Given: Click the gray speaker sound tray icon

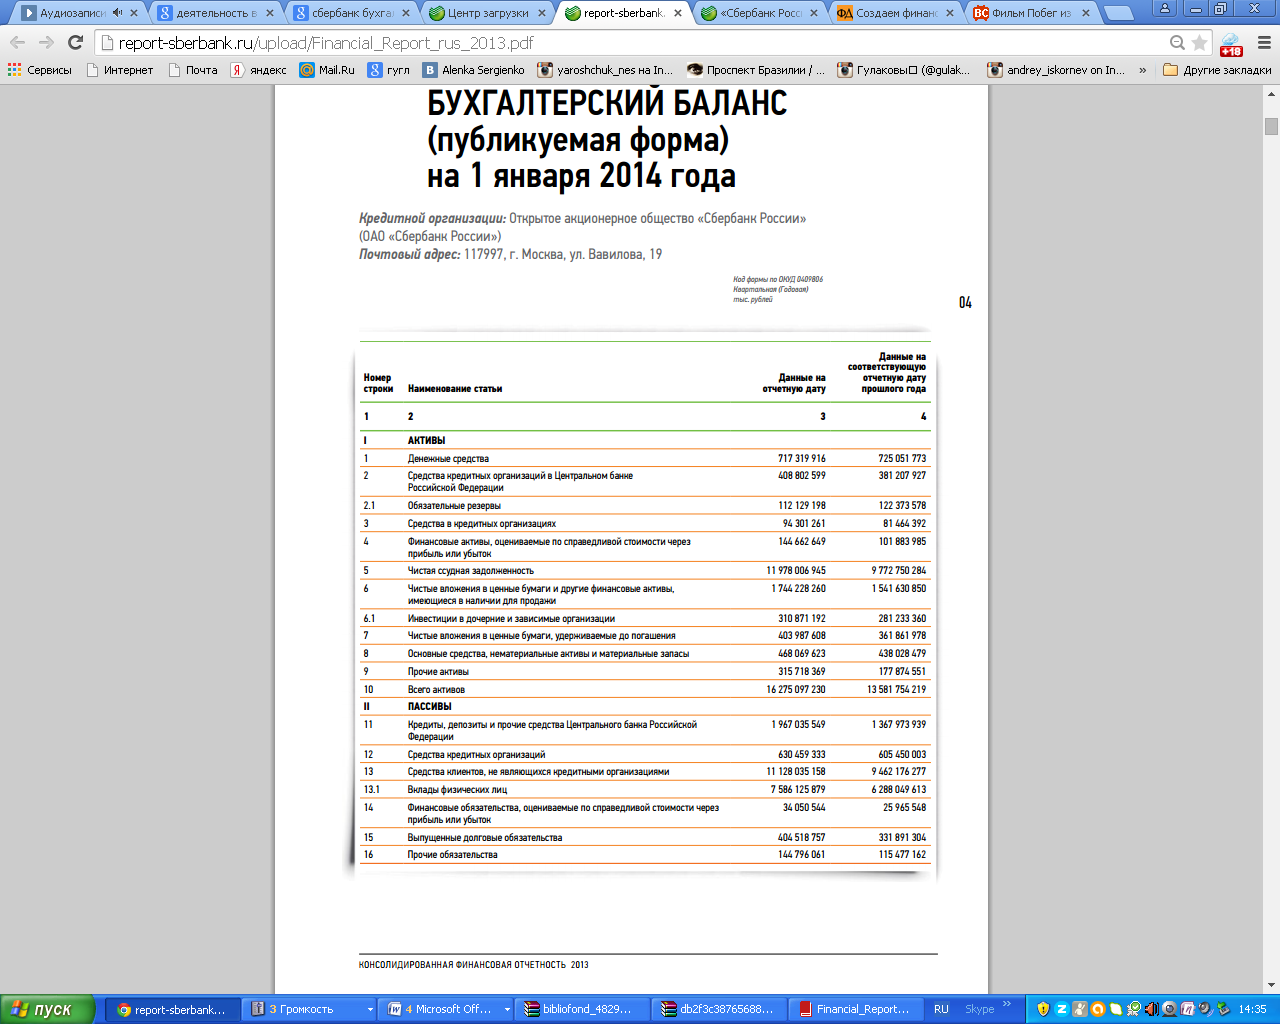Looking at the screenshot, I should pos(1205,1009).
